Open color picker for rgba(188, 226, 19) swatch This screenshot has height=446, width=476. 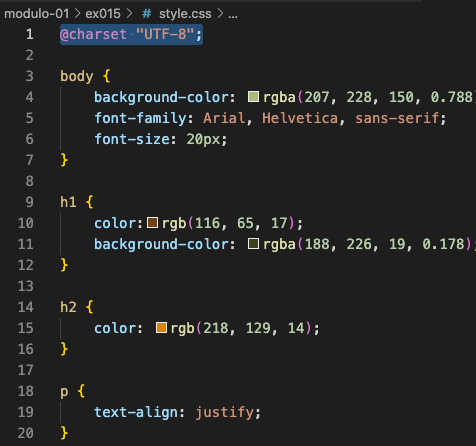[253, 244]
